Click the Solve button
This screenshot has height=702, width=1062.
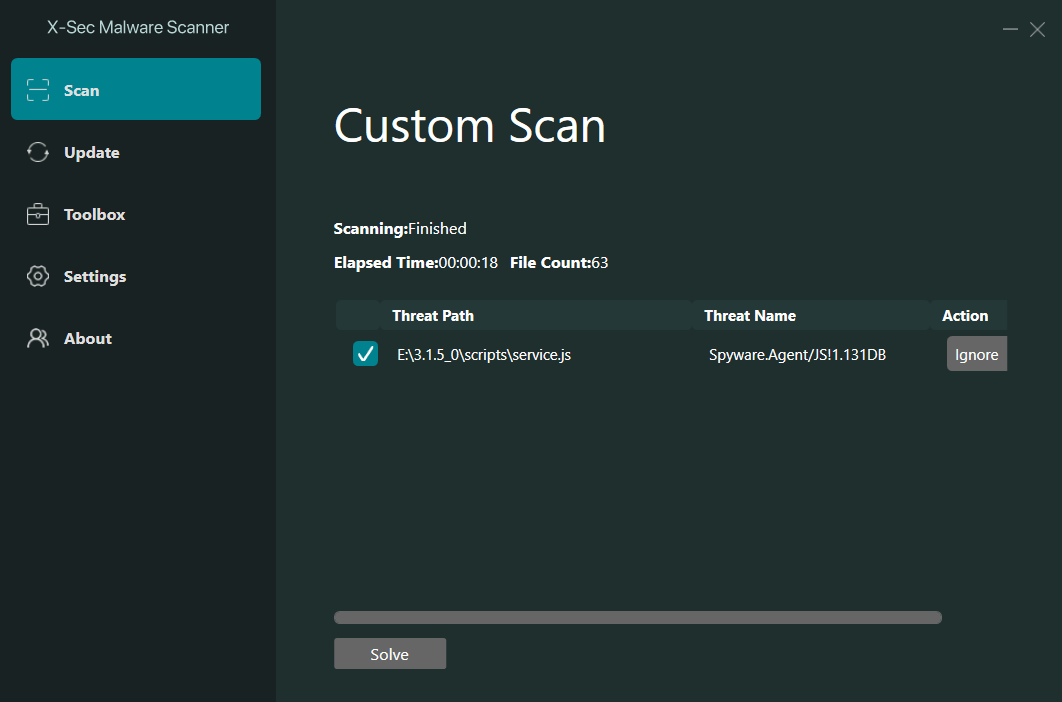(x=390, y=654)
